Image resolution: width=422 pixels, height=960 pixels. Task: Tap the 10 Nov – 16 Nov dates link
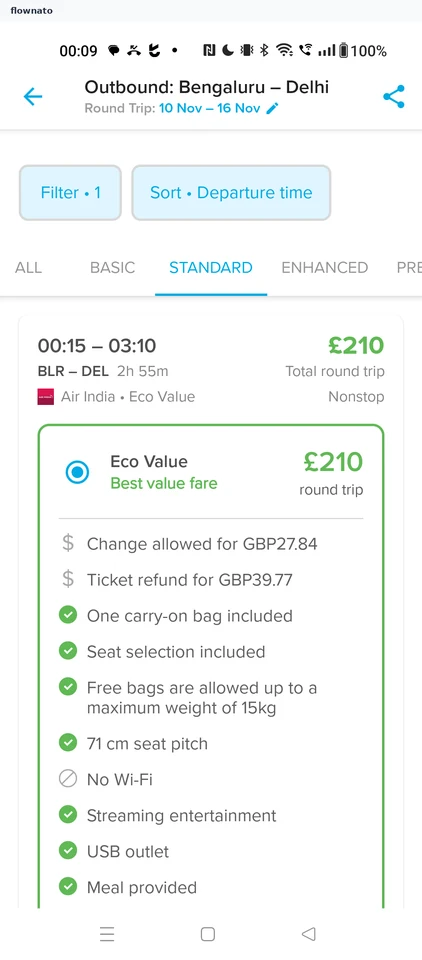210,108
